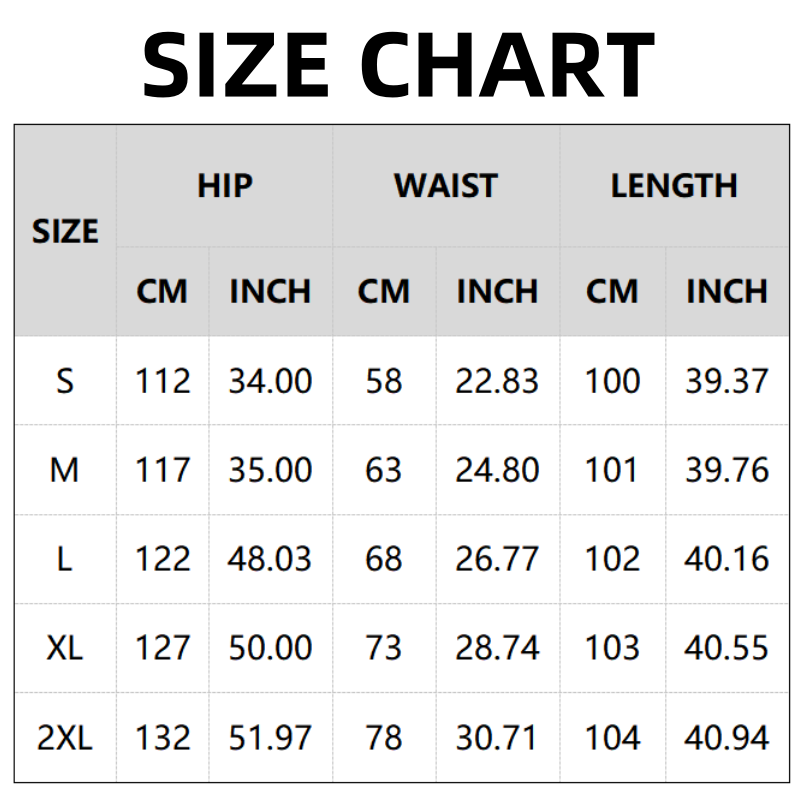The image size is (800, 800).
Task: Click the length value 102 cell
Action: pos(612,559)
